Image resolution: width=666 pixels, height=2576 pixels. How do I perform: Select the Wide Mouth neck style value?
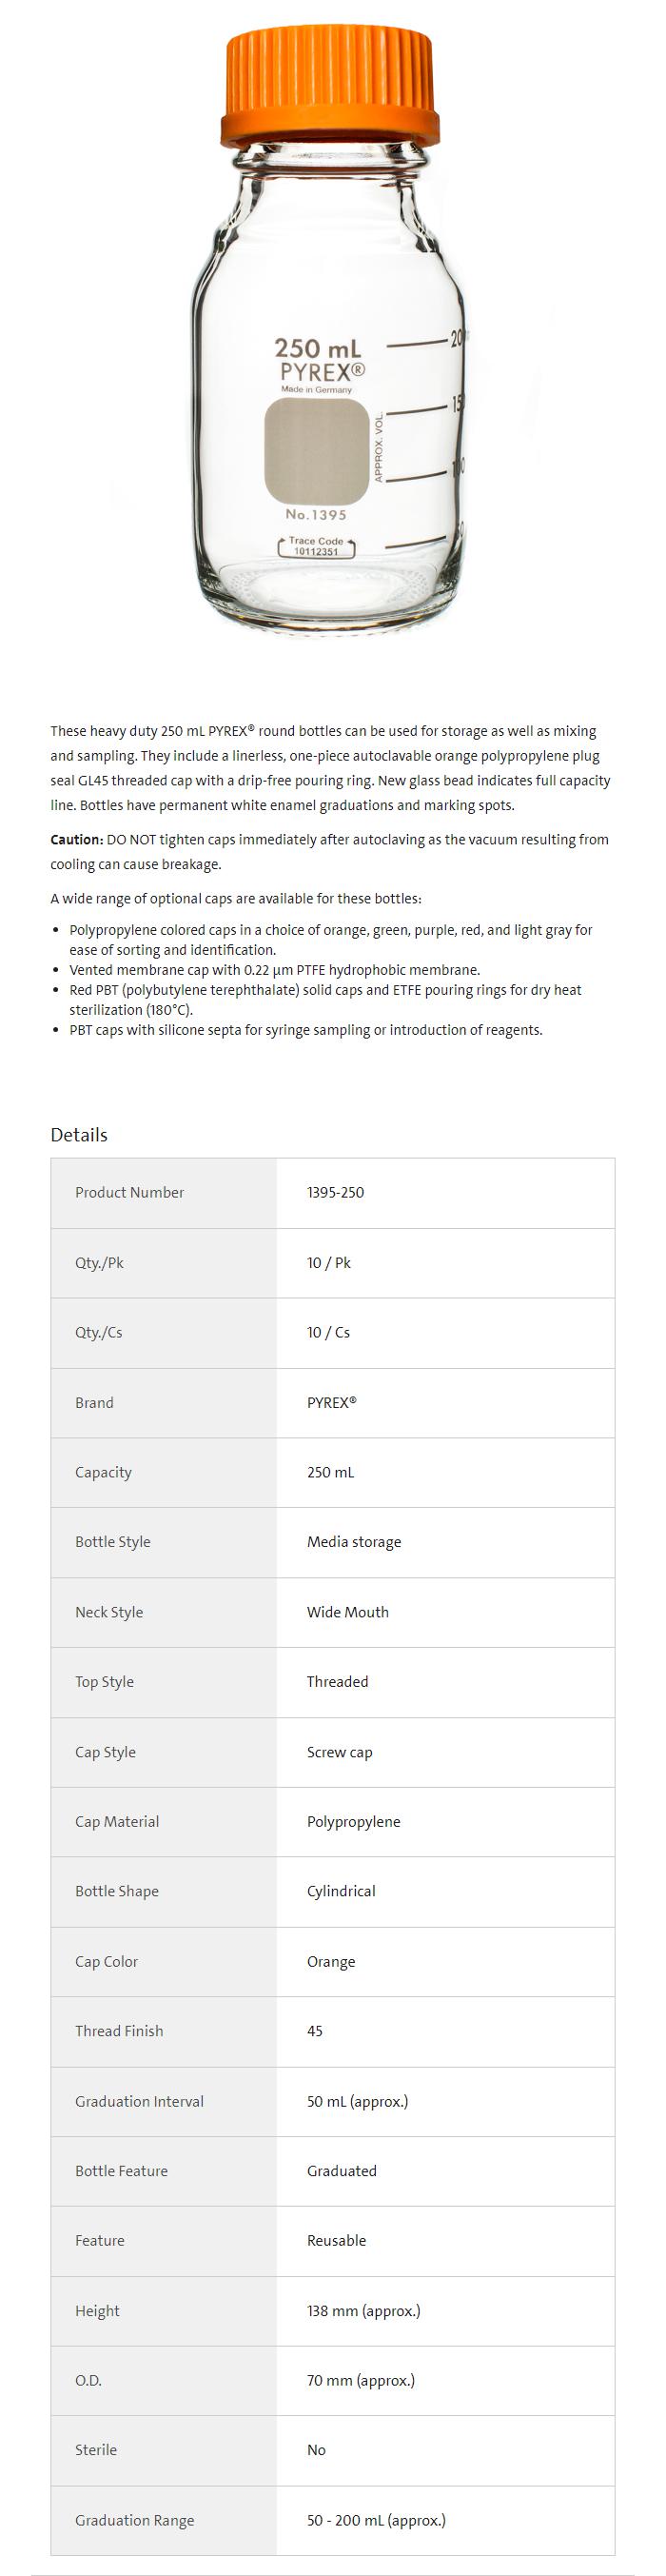click(x=347, y=1612)
